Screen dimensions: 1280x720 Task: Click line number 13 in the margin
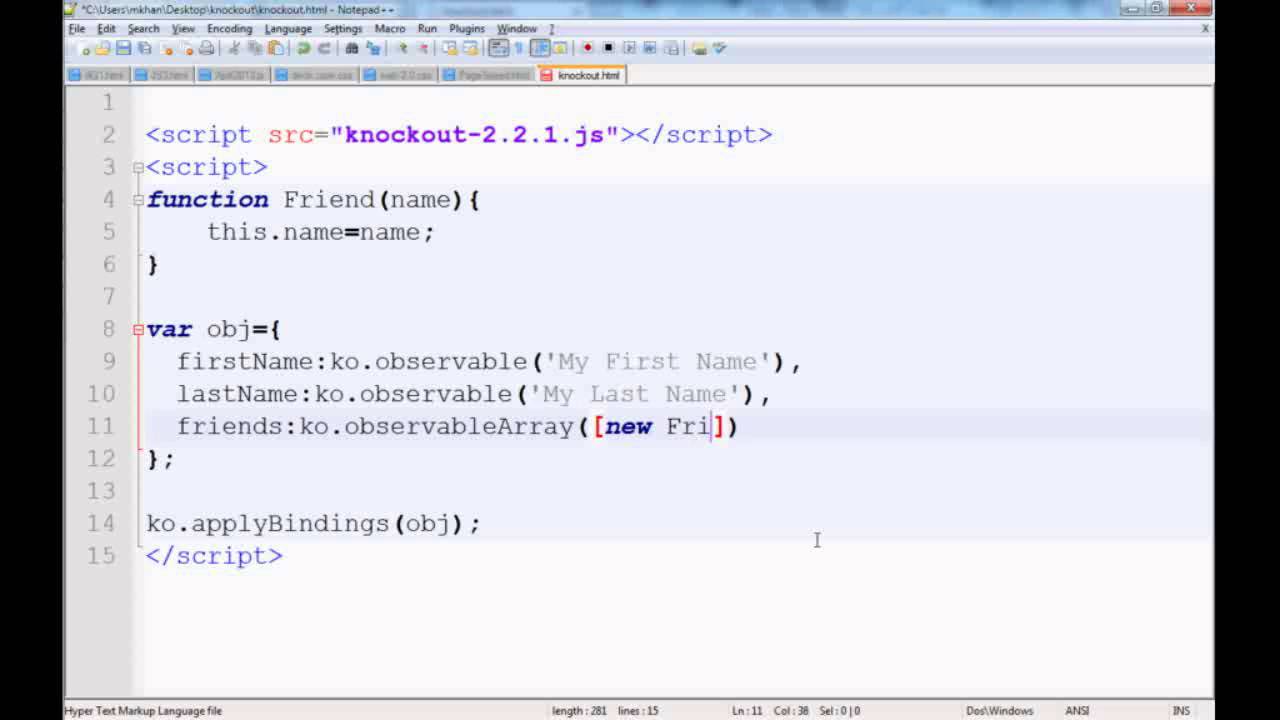[x=101, y=491]
